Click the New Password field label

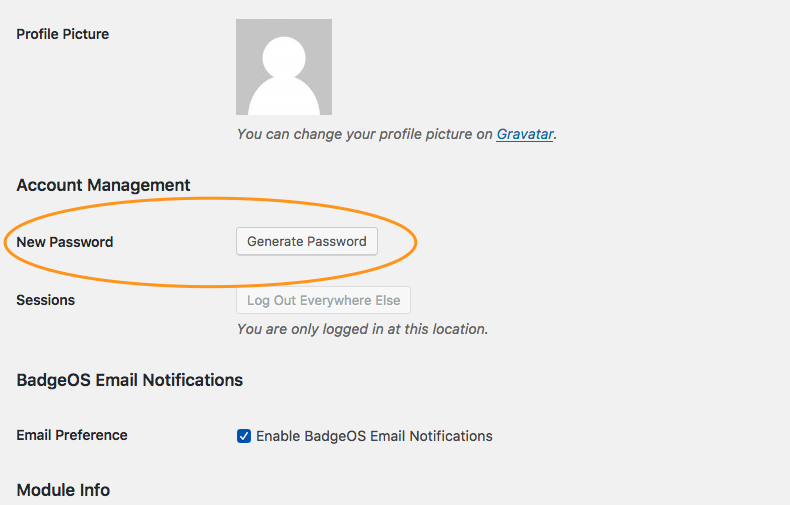click(64, 242)
